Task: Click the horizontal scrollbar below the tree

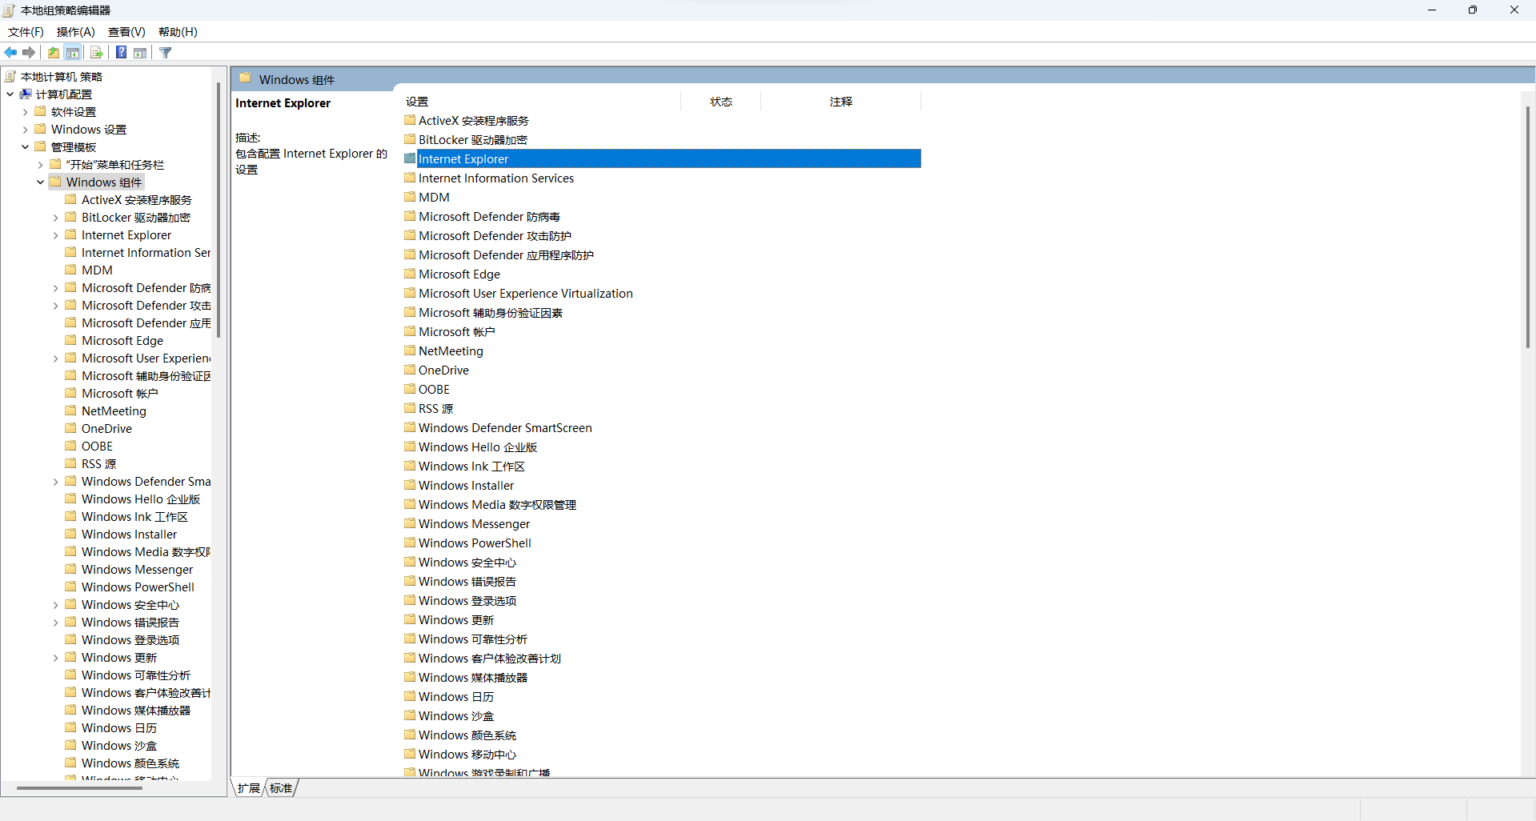Action: pos(80,787)
